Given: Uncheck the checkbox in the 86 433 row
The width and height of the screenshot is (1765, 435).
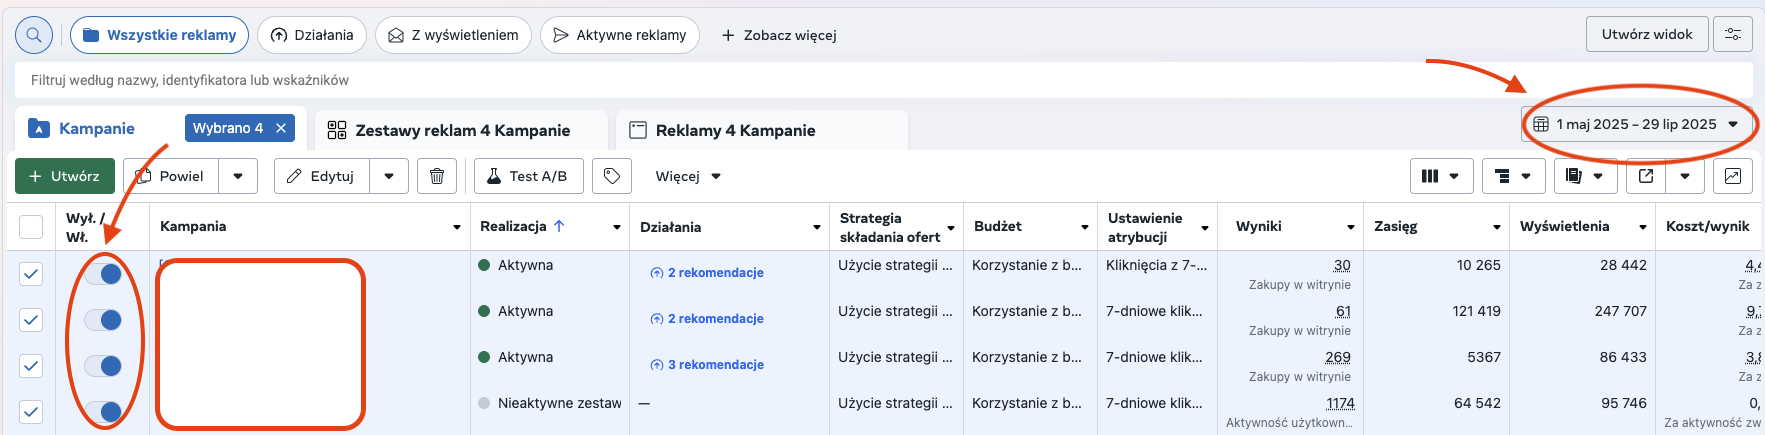Looking at the screenshot, I should [31, 365].
